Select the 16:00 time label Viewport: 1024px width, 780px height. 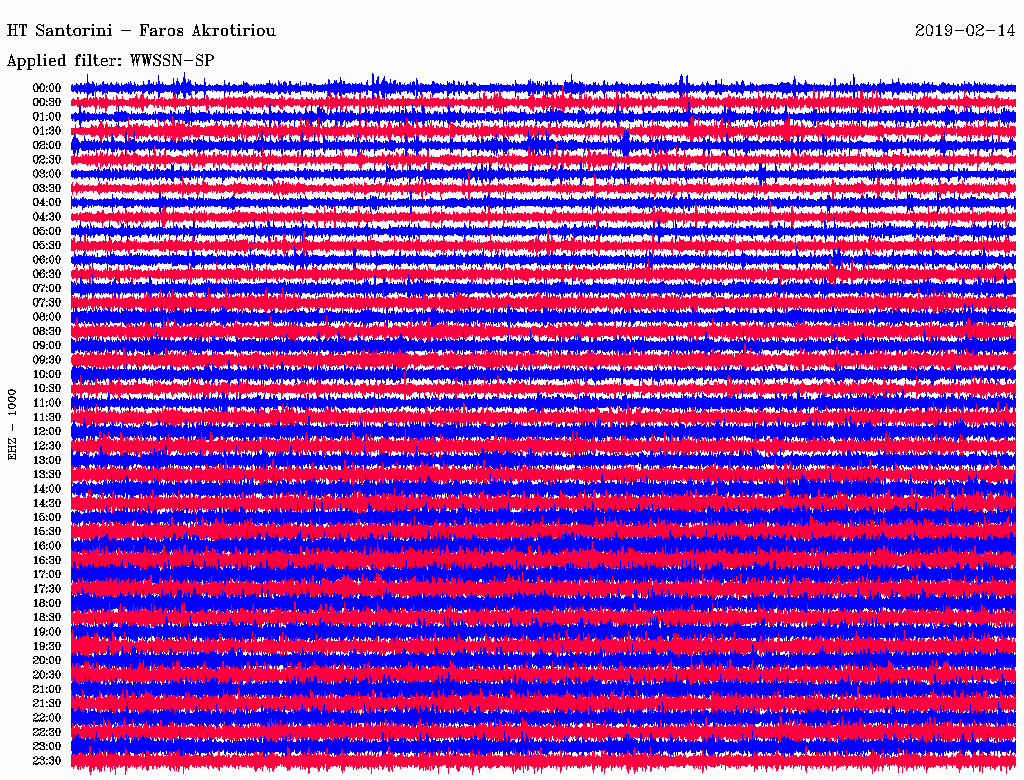[47, 546]
